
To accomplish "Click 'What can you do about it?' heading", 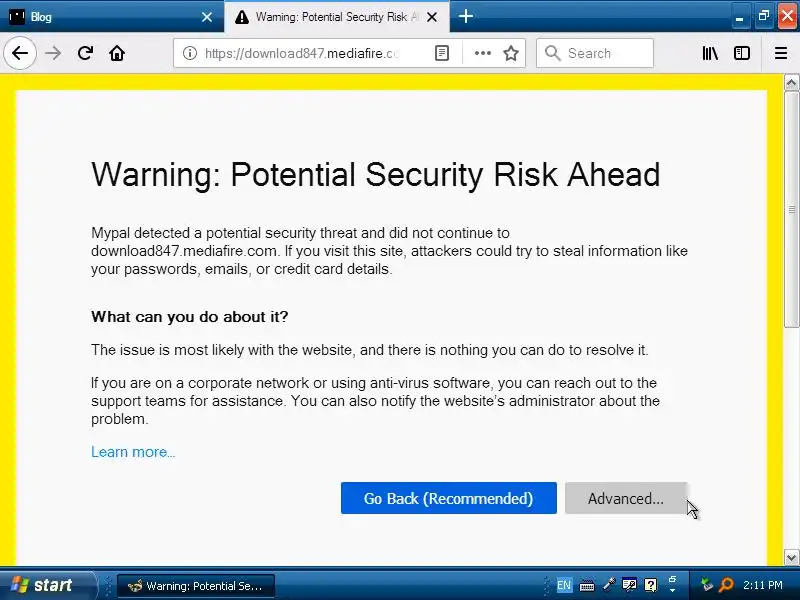I will tap(189, 317).
